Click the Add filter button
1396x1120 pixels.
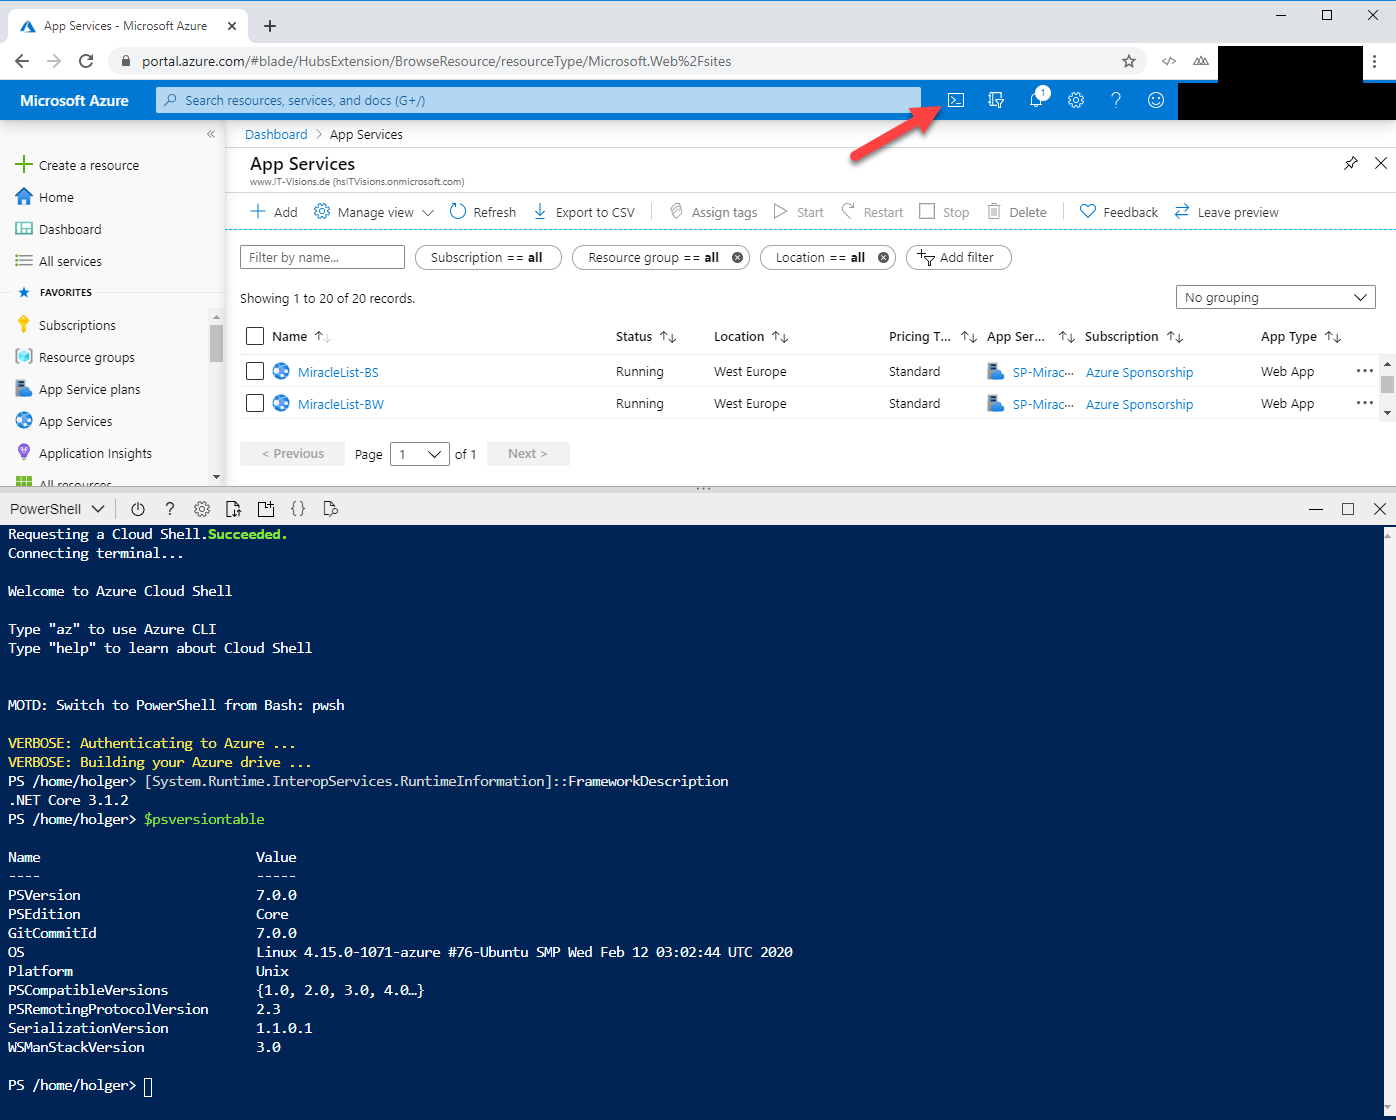coord(958,257)
